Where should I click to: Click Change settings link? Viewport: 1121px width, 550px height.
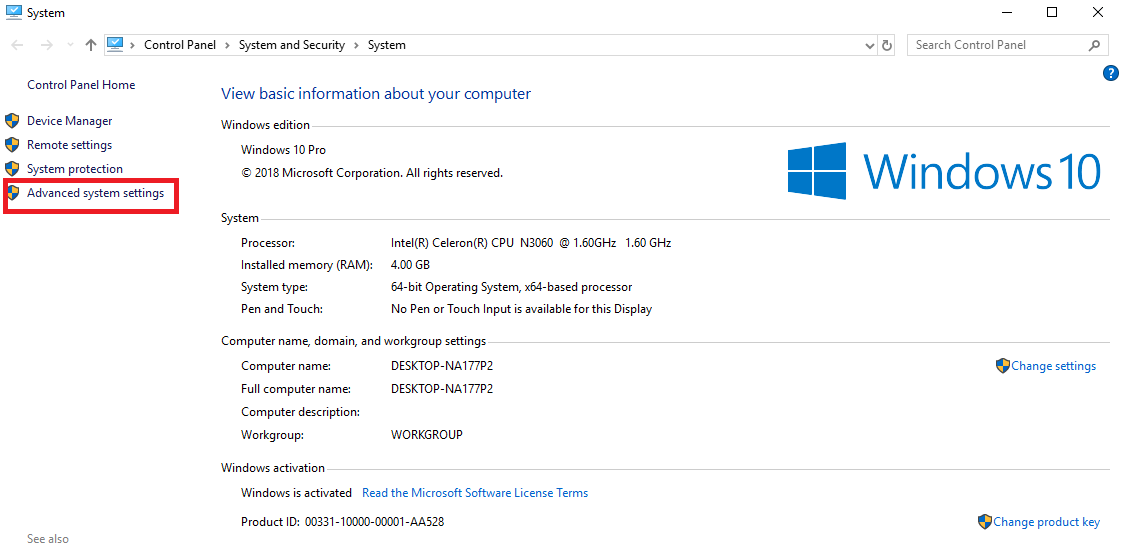[x=1053, y=366]
